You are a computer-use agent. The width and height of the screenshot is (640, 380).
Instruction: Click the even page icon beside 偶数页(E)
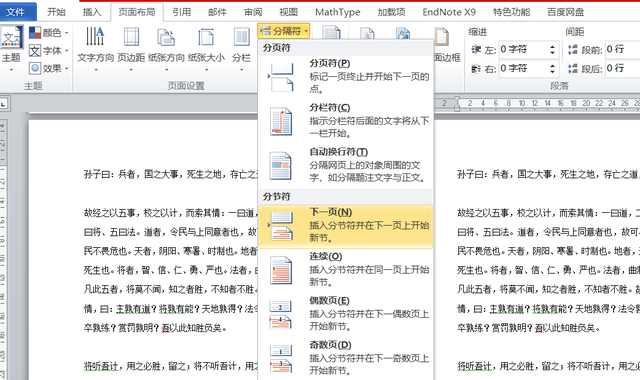281,315
